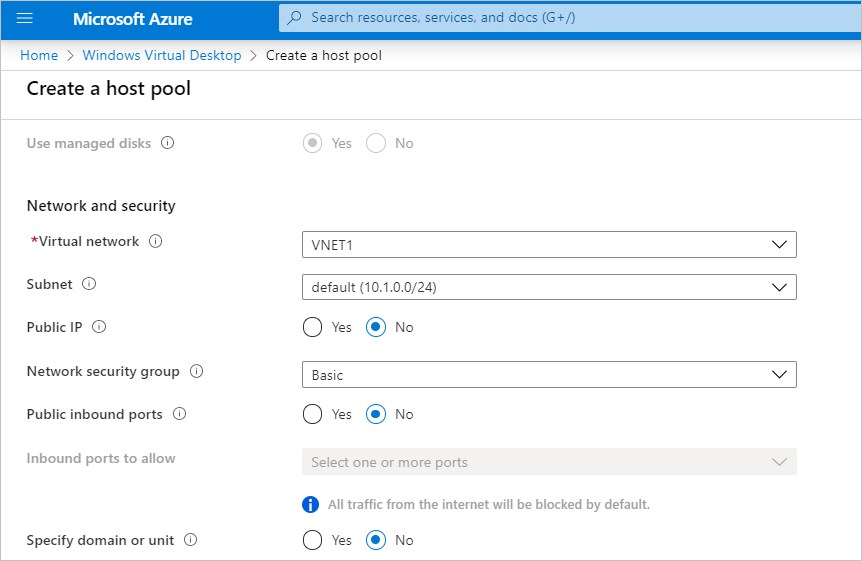Screen dimensions: 862x561
Task: Show info tooltip for Subnet
Action: point(89,284)
